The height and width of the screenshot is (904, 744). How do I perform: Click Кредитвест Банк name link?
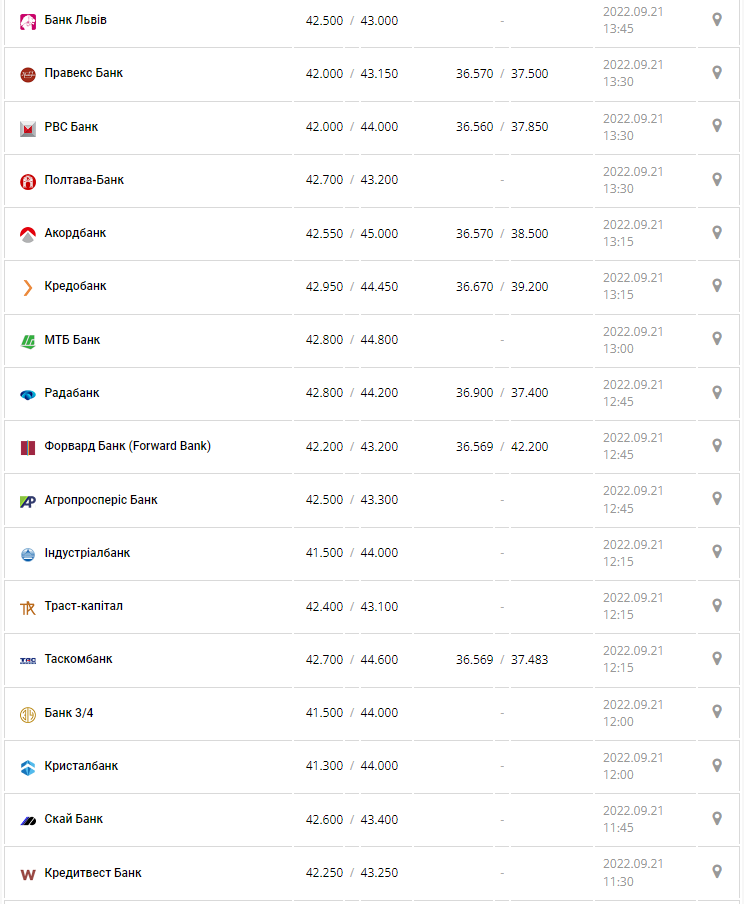tap(93, 873)
